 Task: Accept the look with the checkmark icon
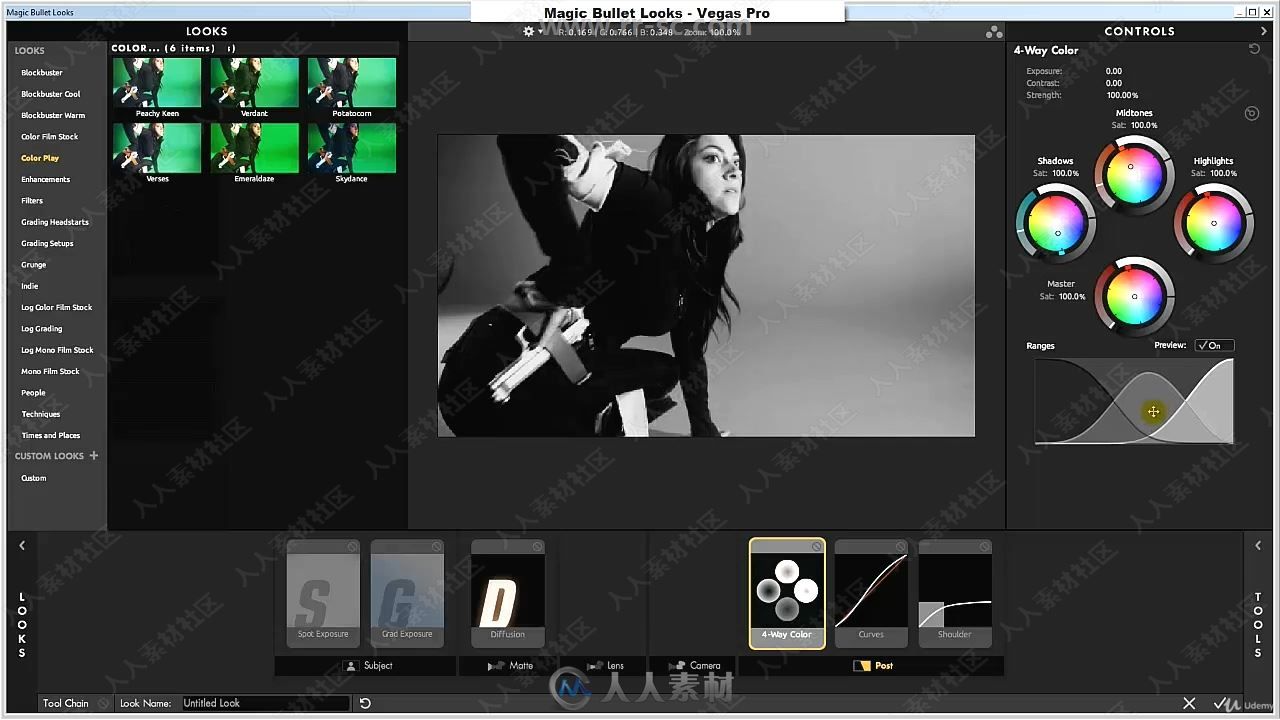click(x=1221, y=704)
